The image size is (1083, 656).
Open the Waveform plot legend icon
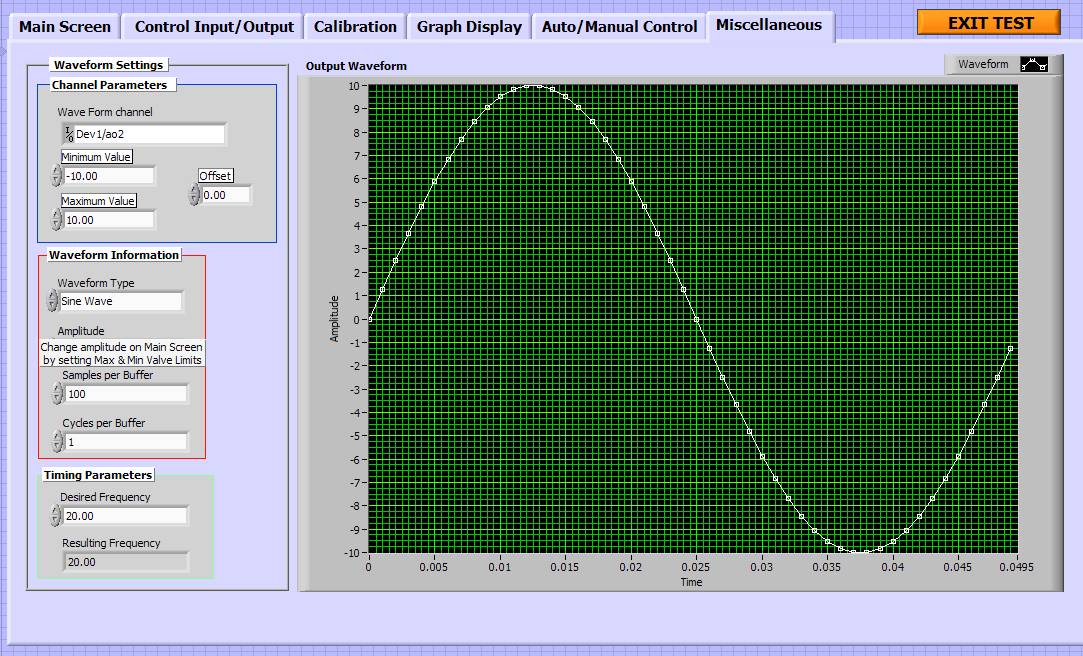click(1035, 64)
